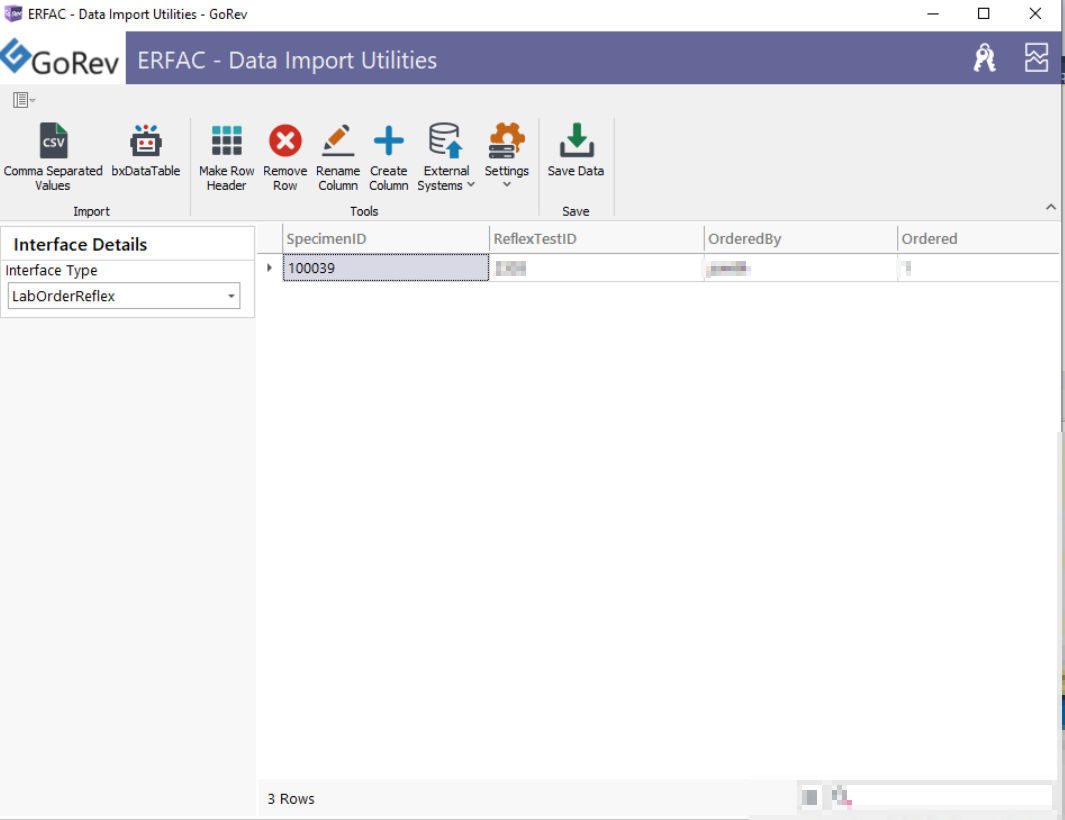
Task: Open the Interface Type combo box
Action: pyautogui.click(x=124, y=296)
